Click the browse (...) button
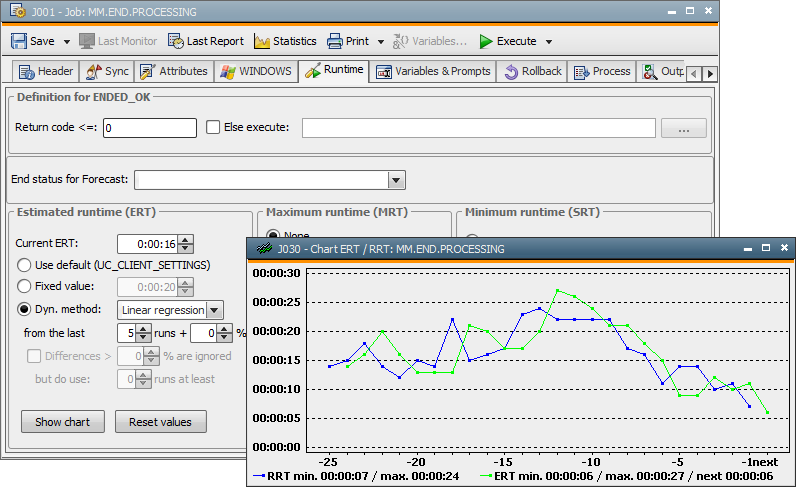Image resolution: width=796 pixels, height=487 pixels. (683, 128)
